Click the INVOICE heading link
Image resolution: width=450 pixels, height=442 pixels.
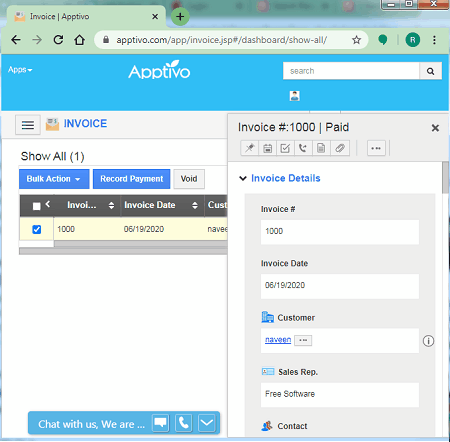click(85, 124)
